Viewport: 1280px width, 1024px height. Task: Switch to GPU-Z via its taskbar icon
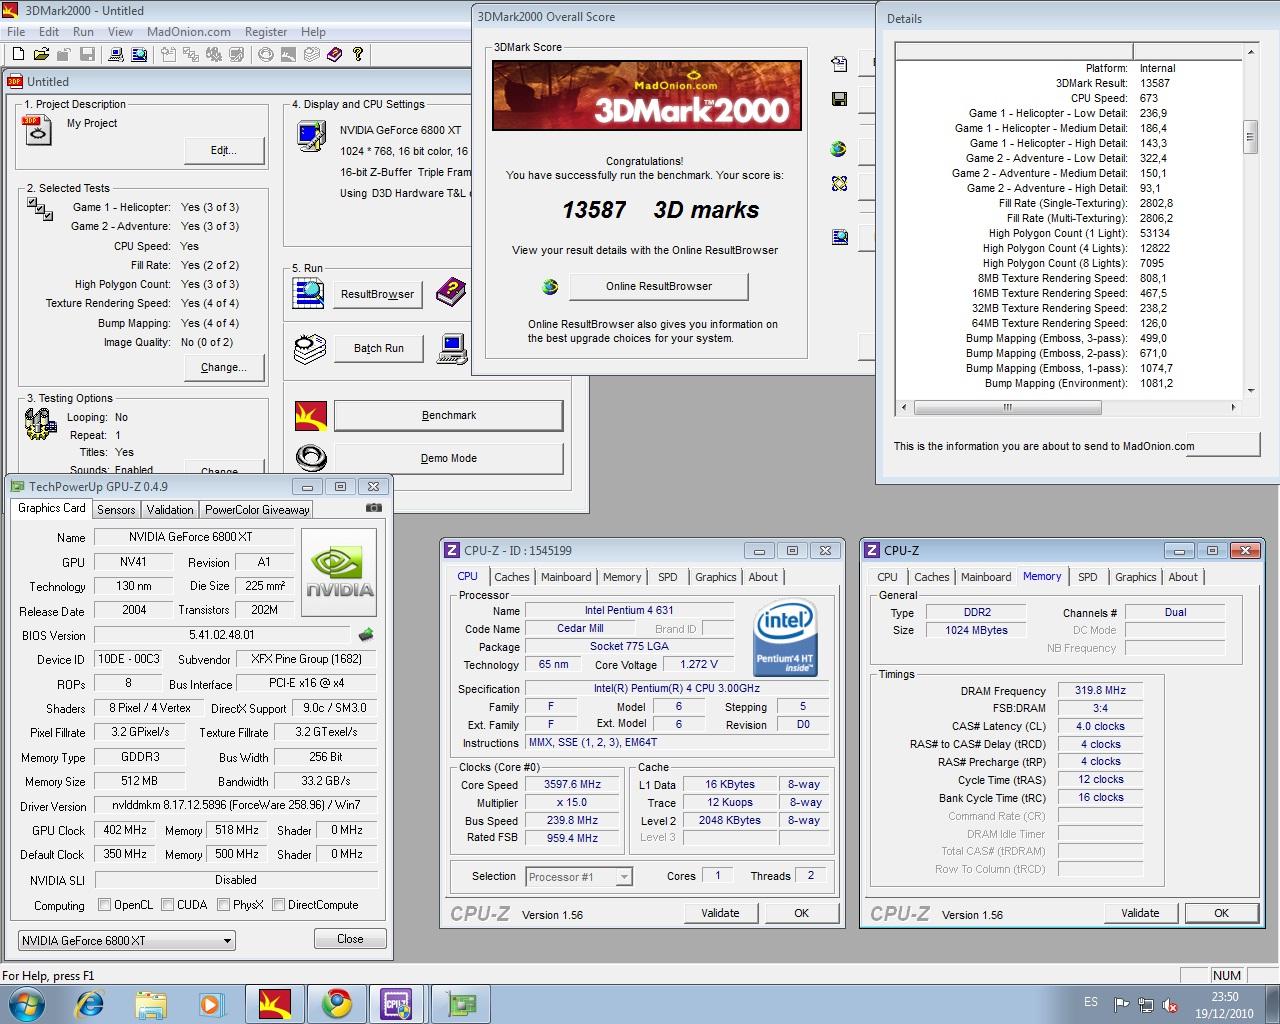pos(461,1003)
